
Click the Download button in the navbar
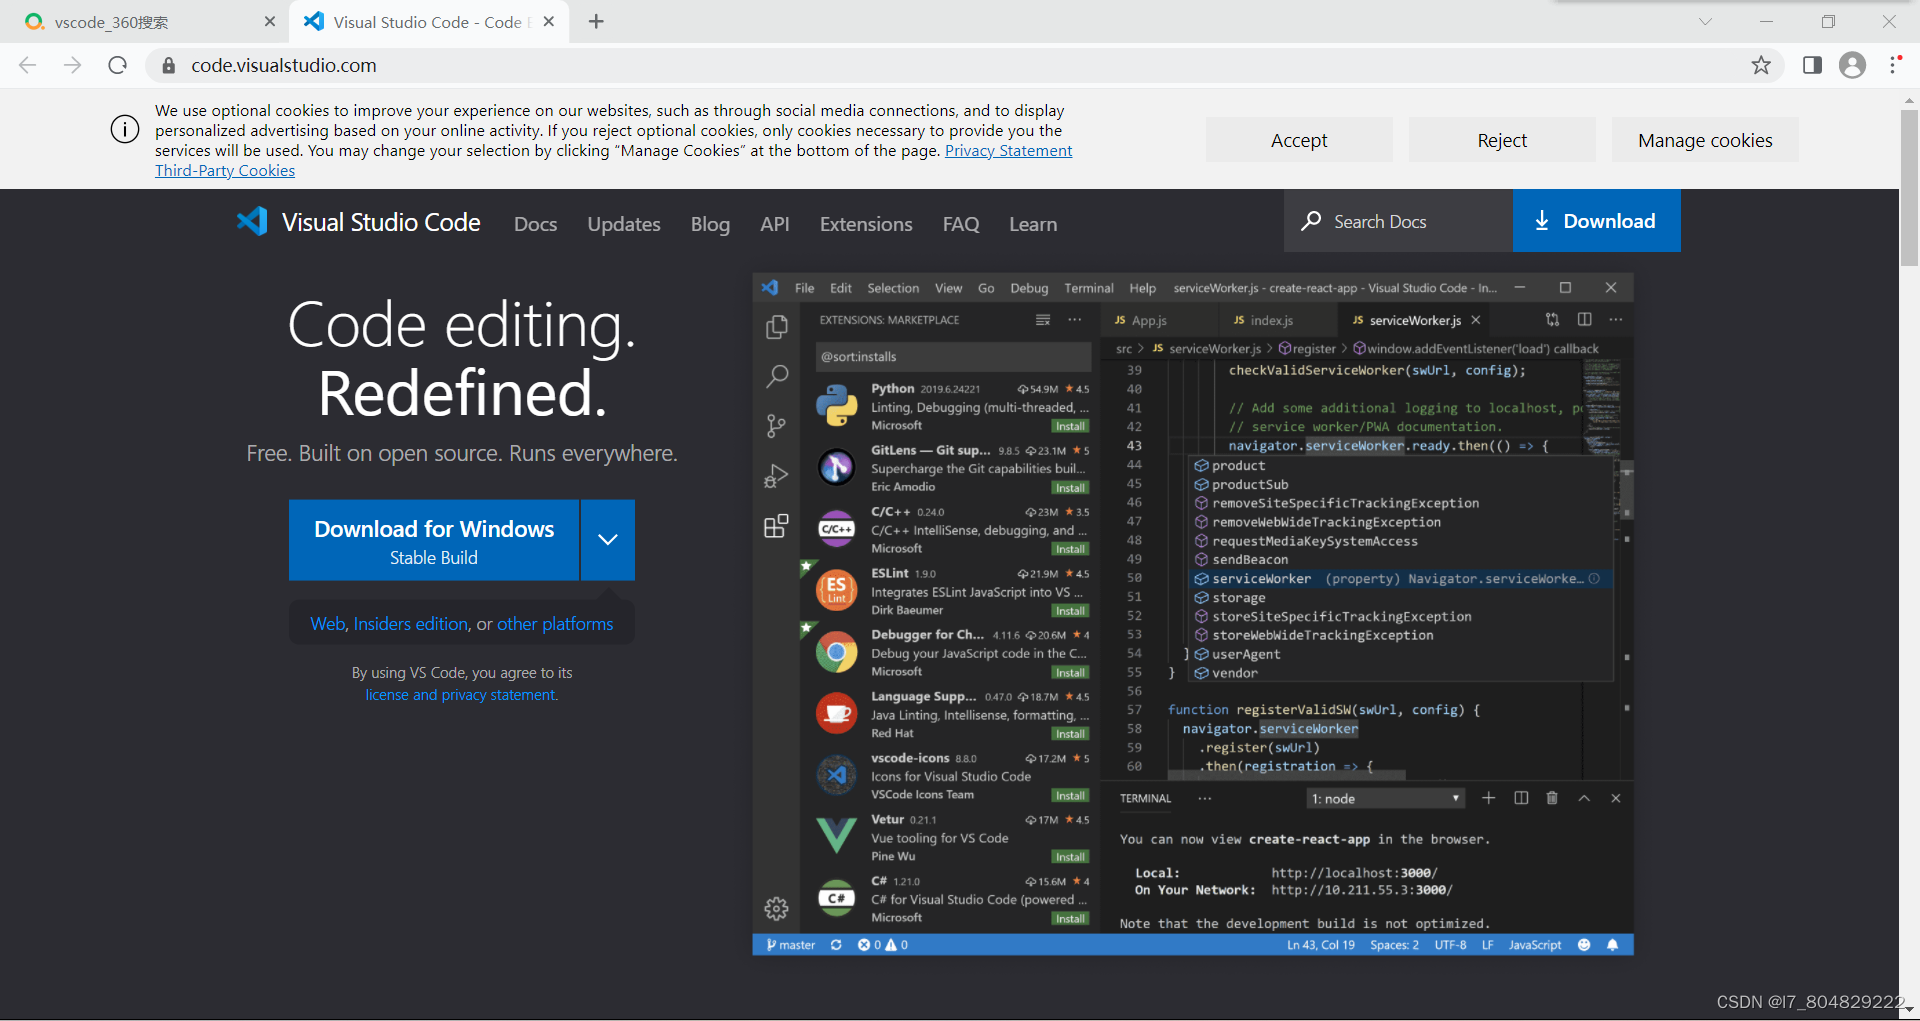[x=1596, y=221]
